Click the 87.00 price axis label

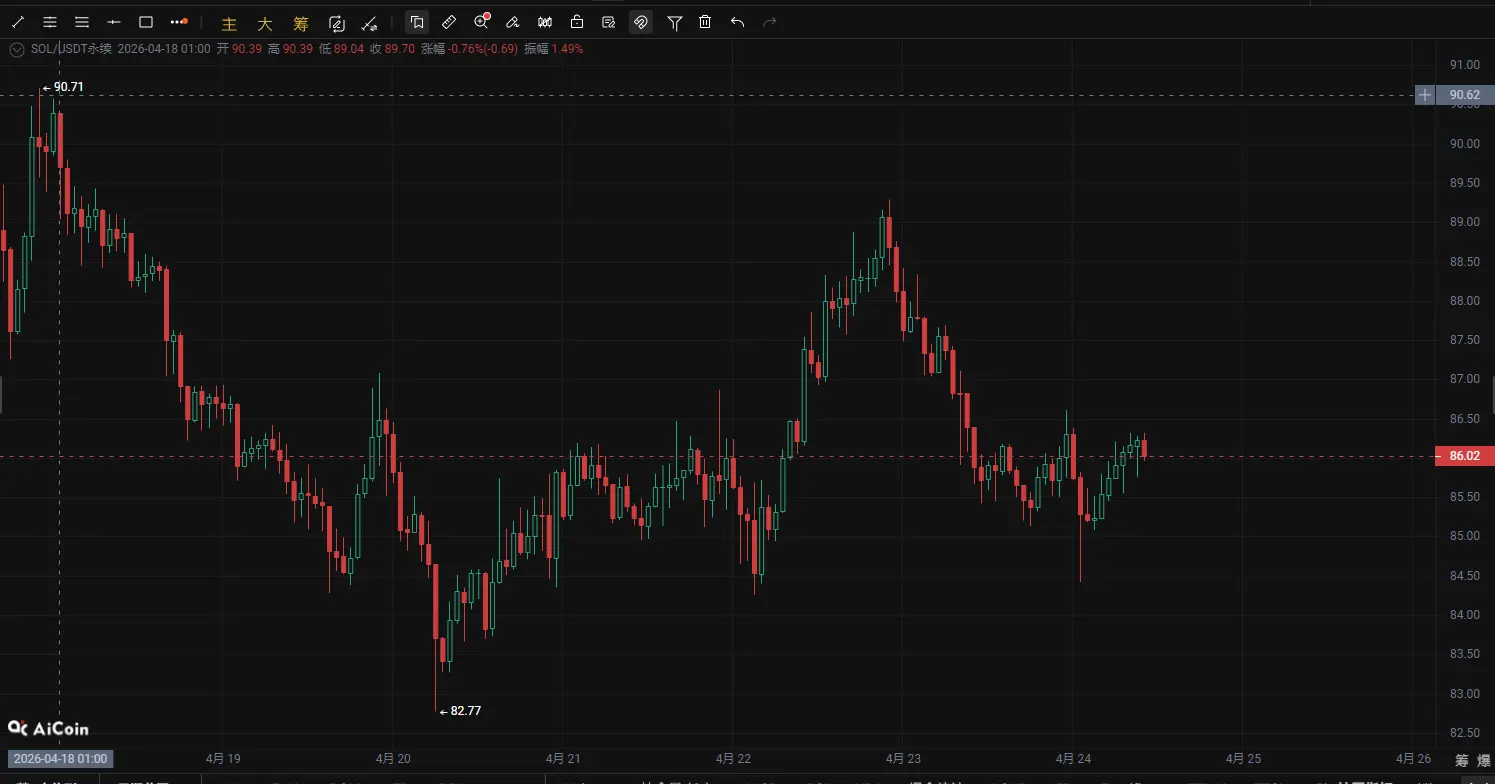(x=1464, y=379)
